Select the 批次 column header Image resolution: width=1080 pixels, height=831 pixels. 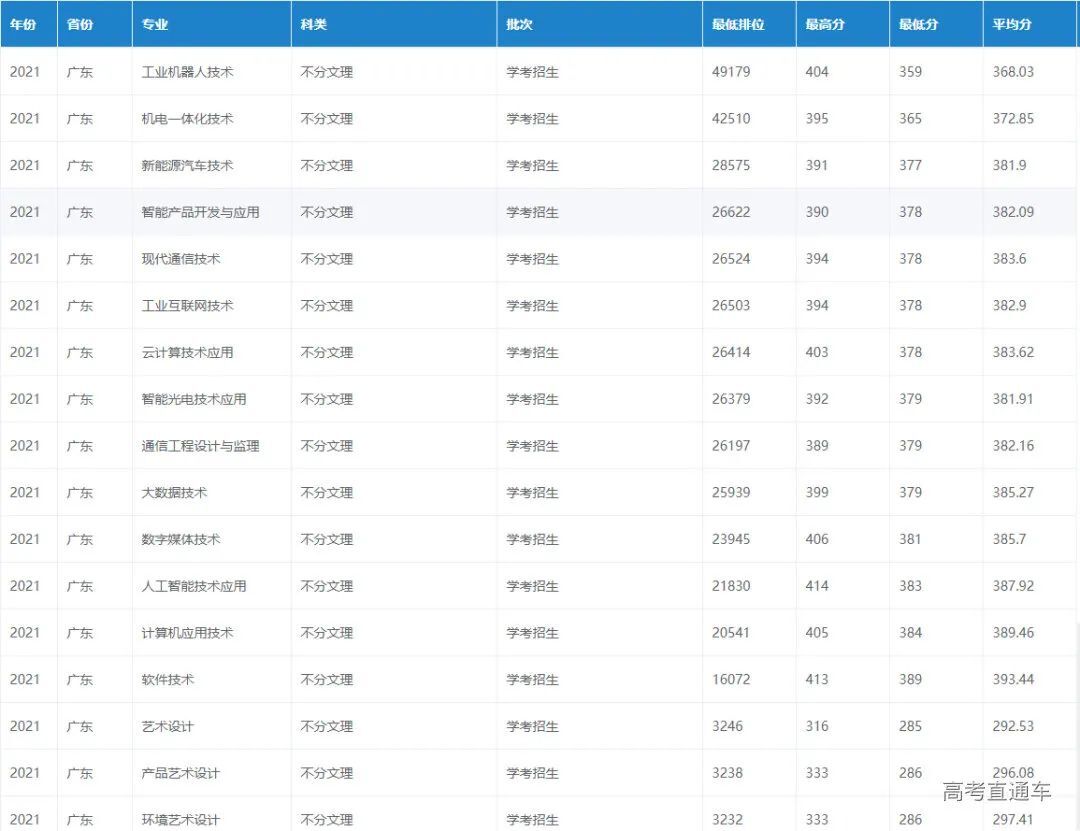click(520, 24)
